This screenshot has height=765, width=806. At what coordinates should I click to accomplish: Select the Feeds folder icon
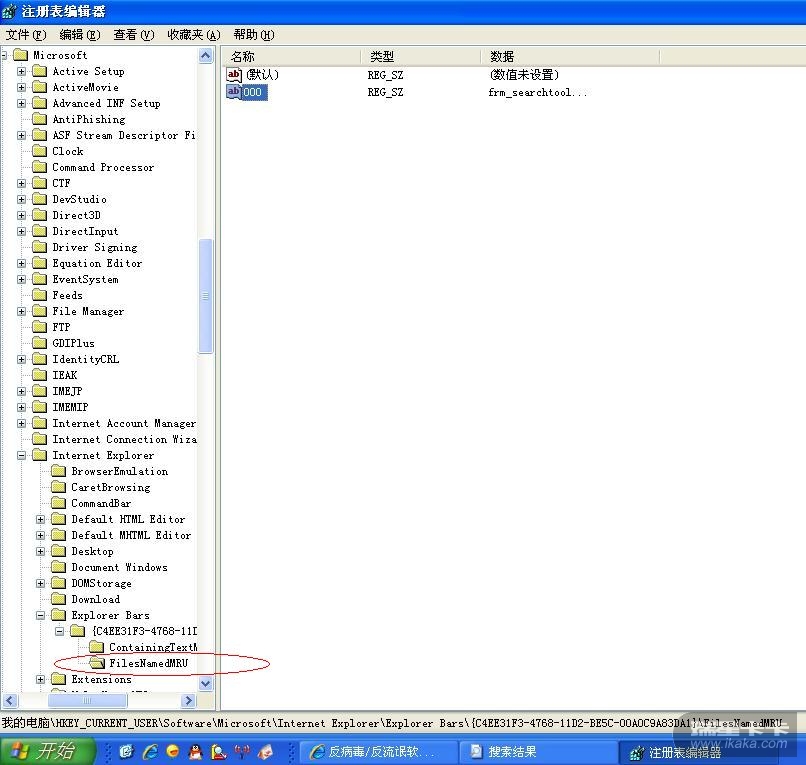click(x=40, y=295)
